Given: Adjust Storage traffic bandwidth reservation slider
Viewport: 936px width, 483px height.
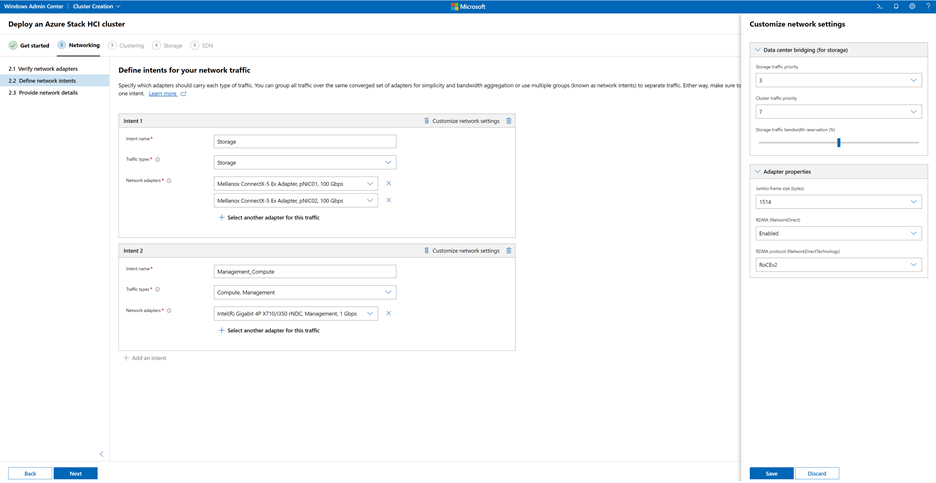Looking at the screenshot, I should 839,142.
